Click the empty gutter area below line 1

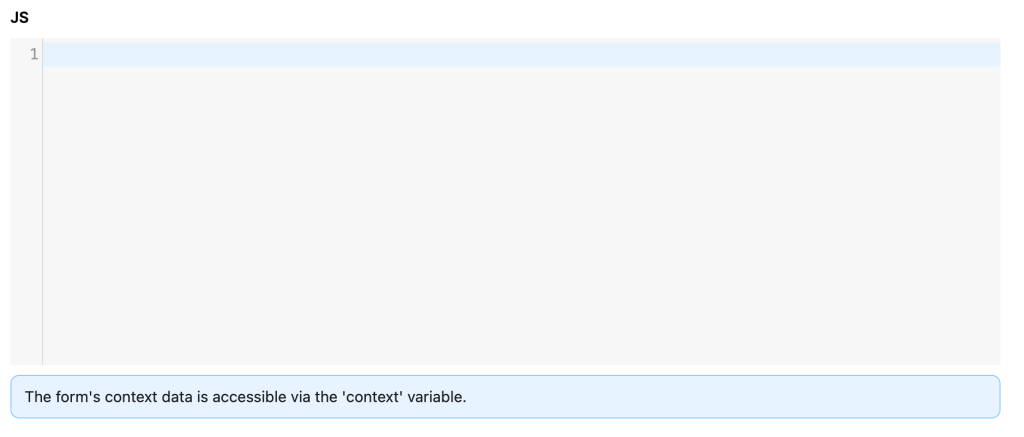tap(26, 216)
